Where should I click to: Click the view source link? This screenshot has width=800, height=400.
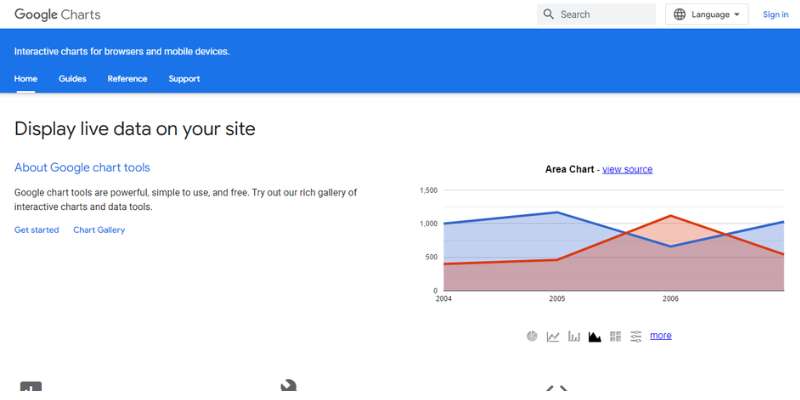point(627,169)
